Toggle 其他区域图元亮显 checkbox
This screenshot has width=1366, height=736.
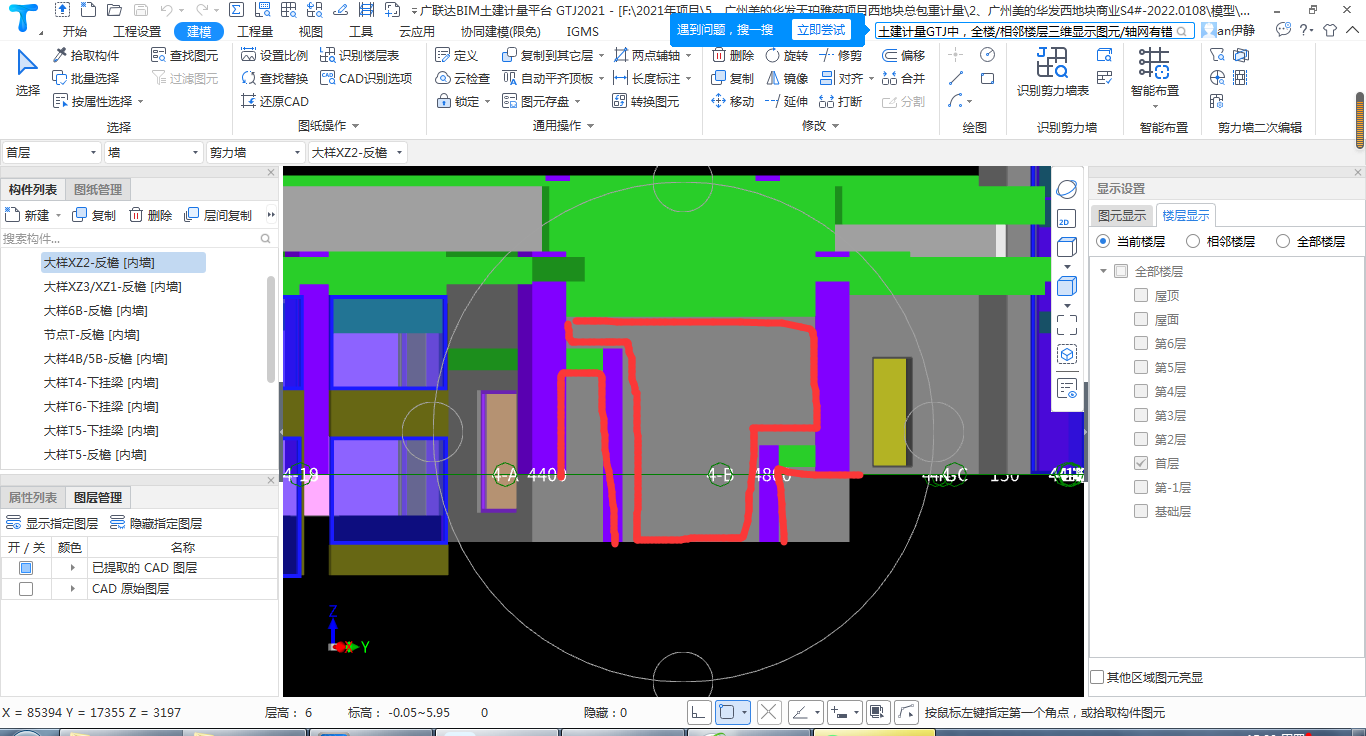coord(1098,677)
